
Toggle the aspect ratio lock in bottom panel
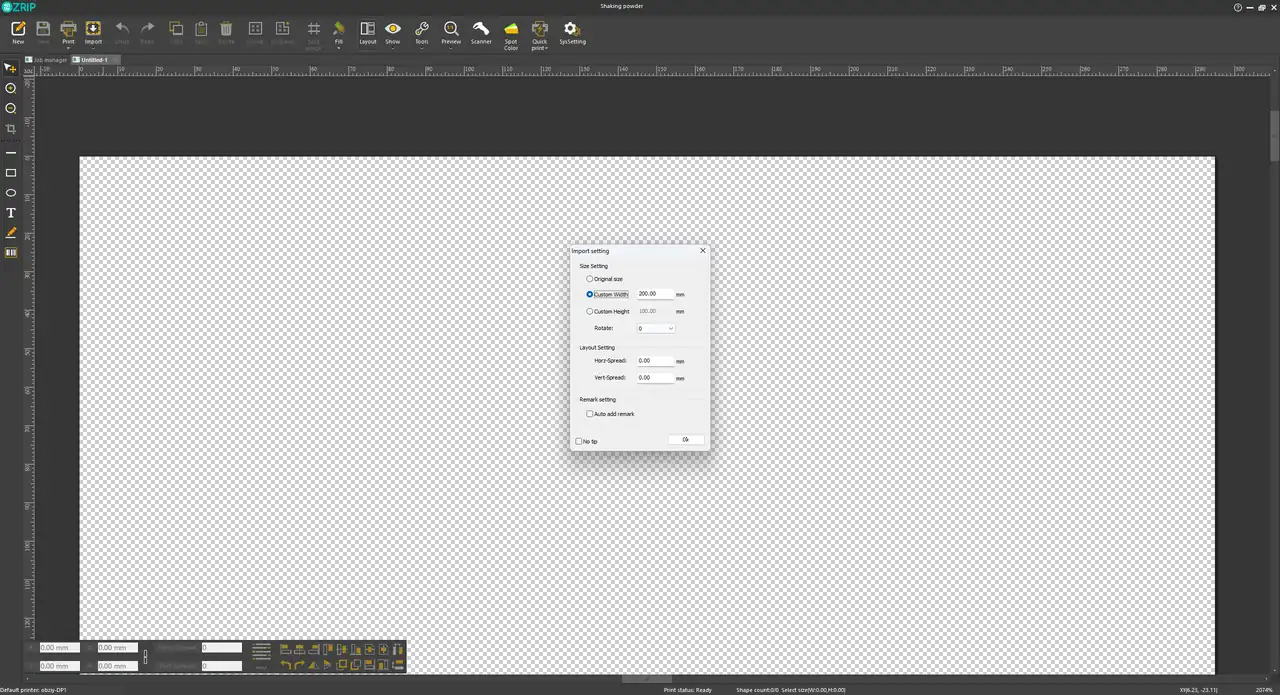tap(145, 657)
